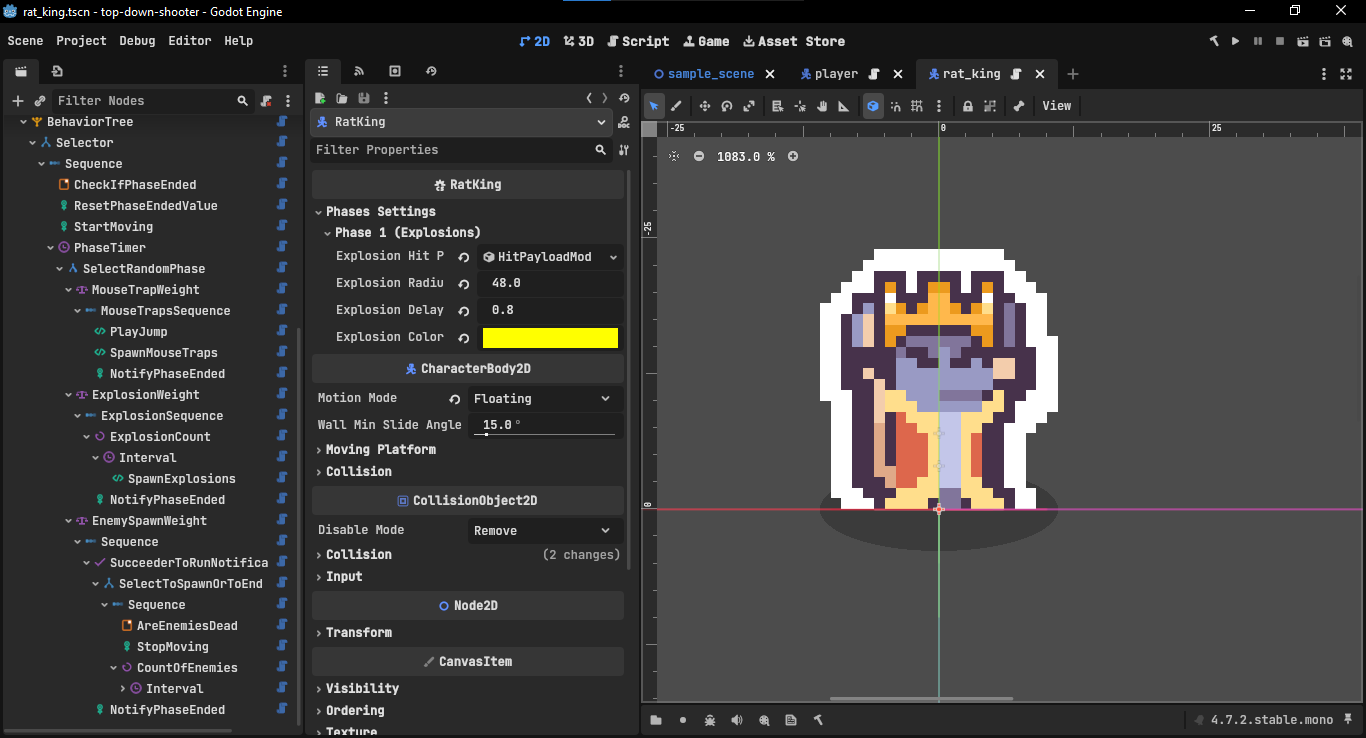Select the Move mode tool in canvas toolbar
This screenshot has height=738, width=1366.
pos(705,106)
